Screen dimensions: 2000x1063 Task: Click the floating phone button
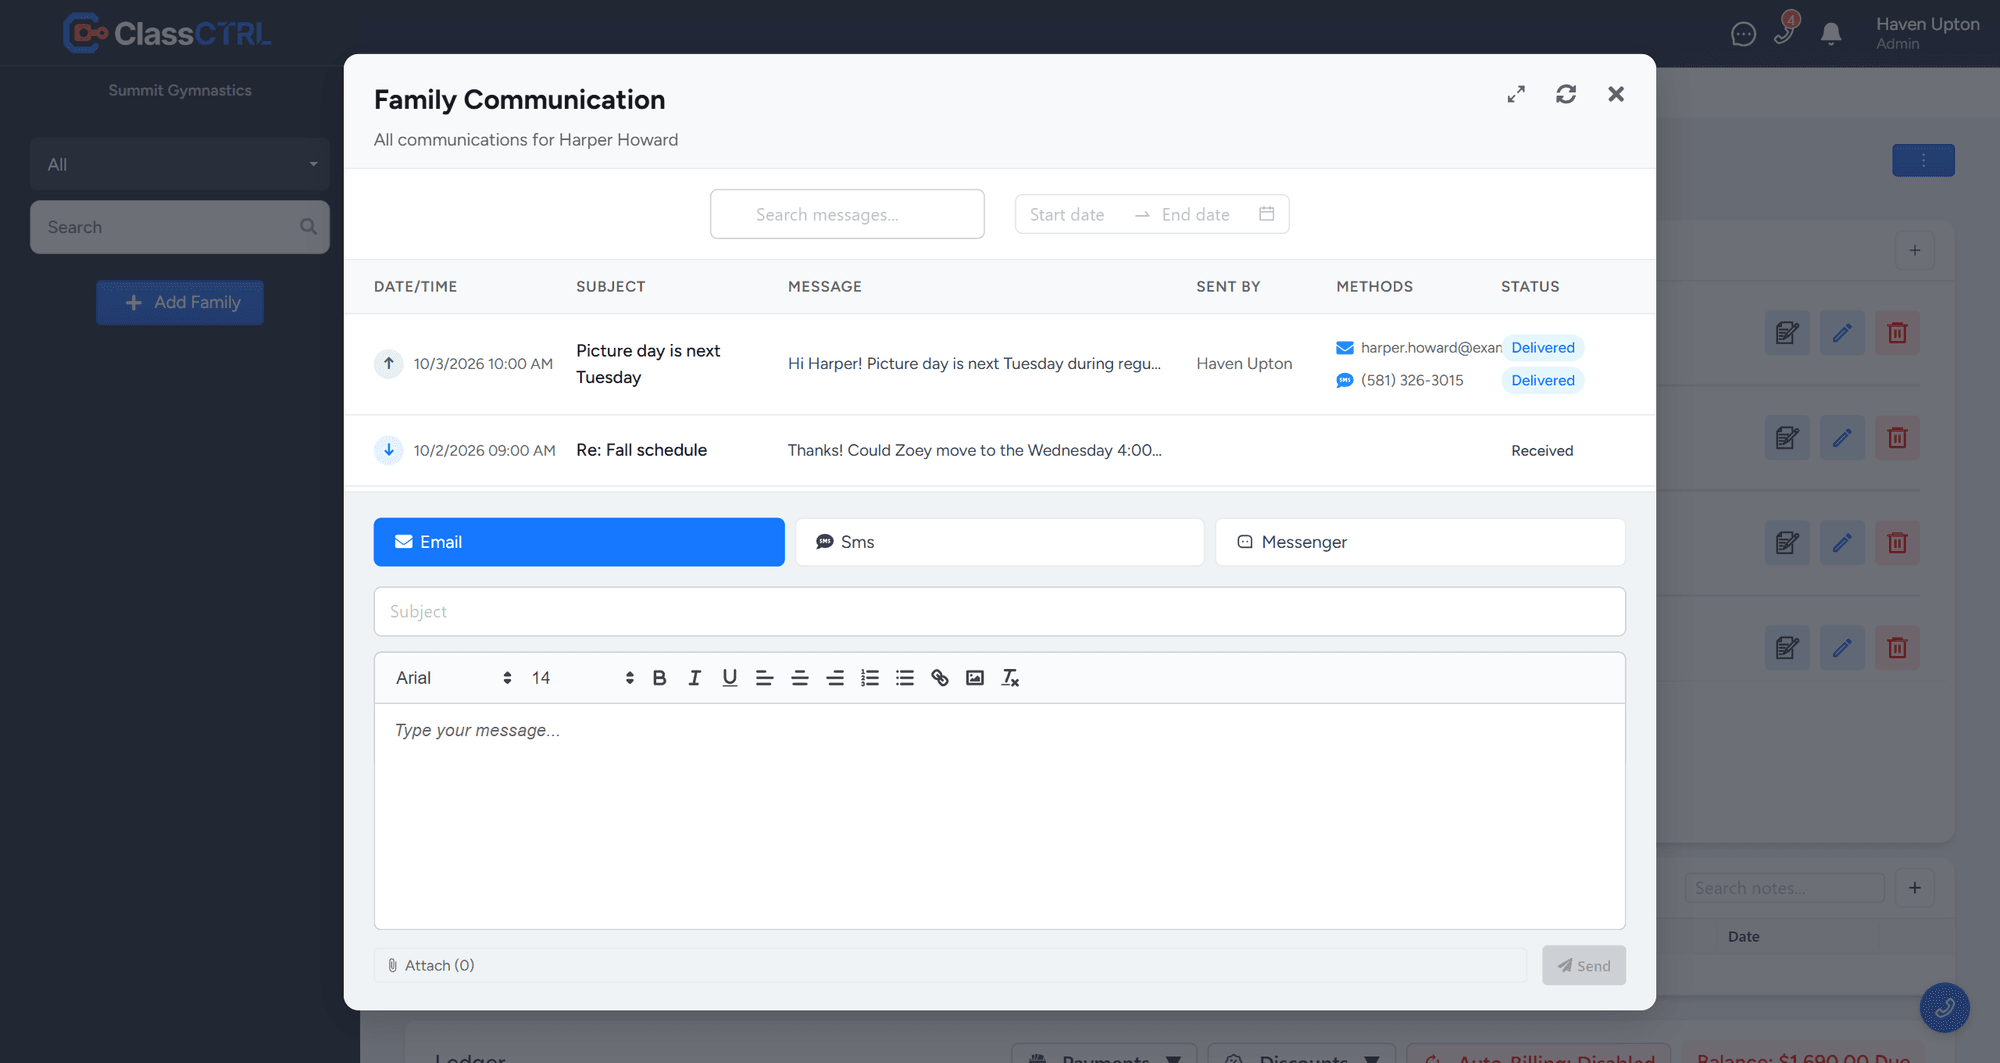pyautogui.click(x=1945, y=1008)
